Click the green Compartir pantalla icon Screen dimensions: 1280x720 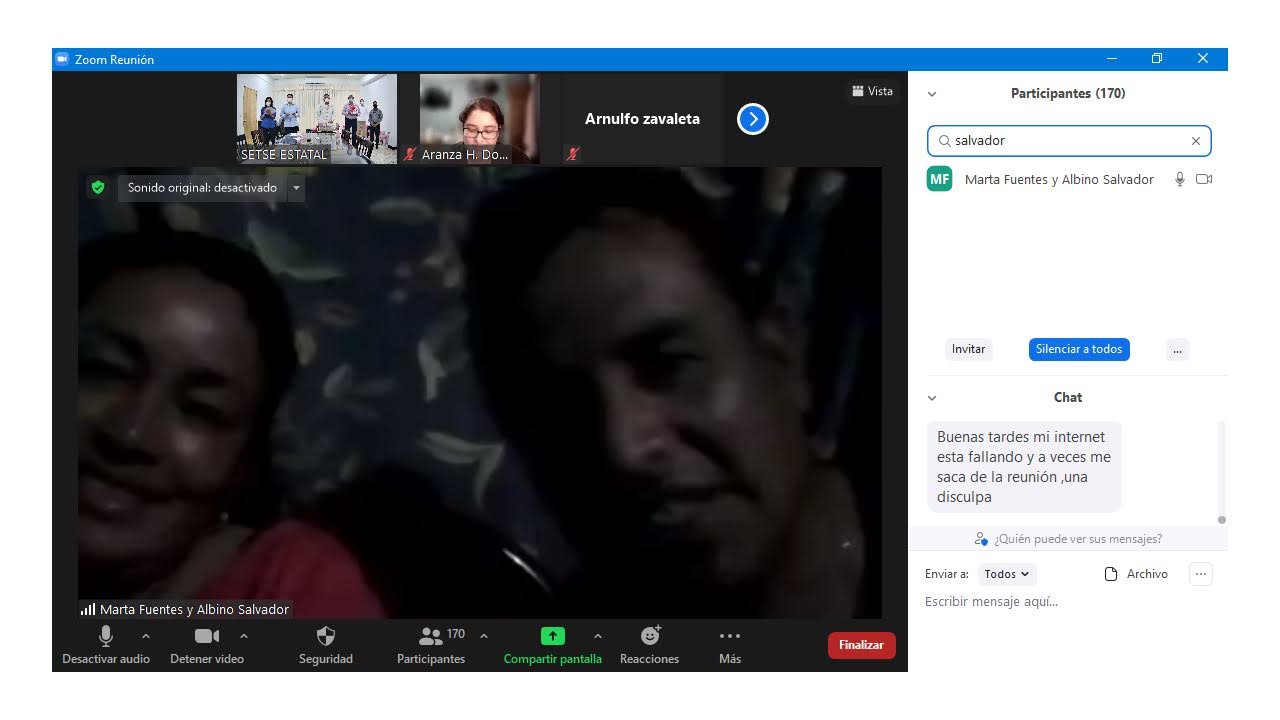click(x=553, y=636)
